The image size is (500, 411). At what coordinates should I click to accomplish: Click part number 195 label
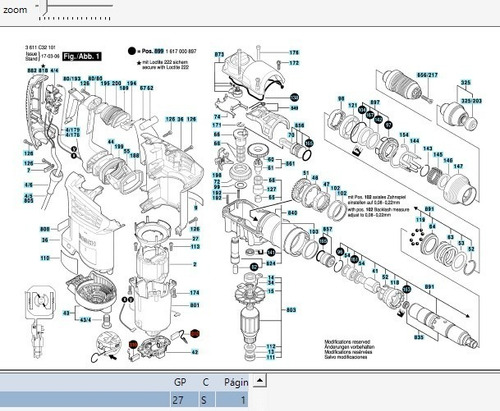106,83
